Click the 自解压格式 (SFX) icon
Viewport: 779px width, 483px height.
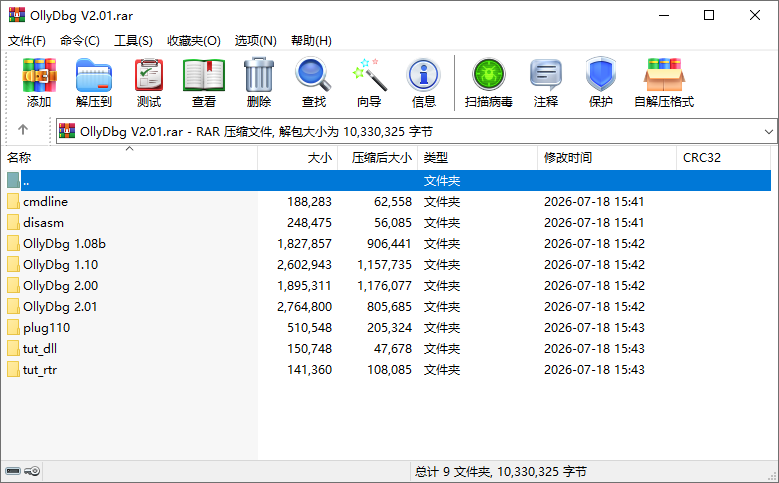(664, 76)
